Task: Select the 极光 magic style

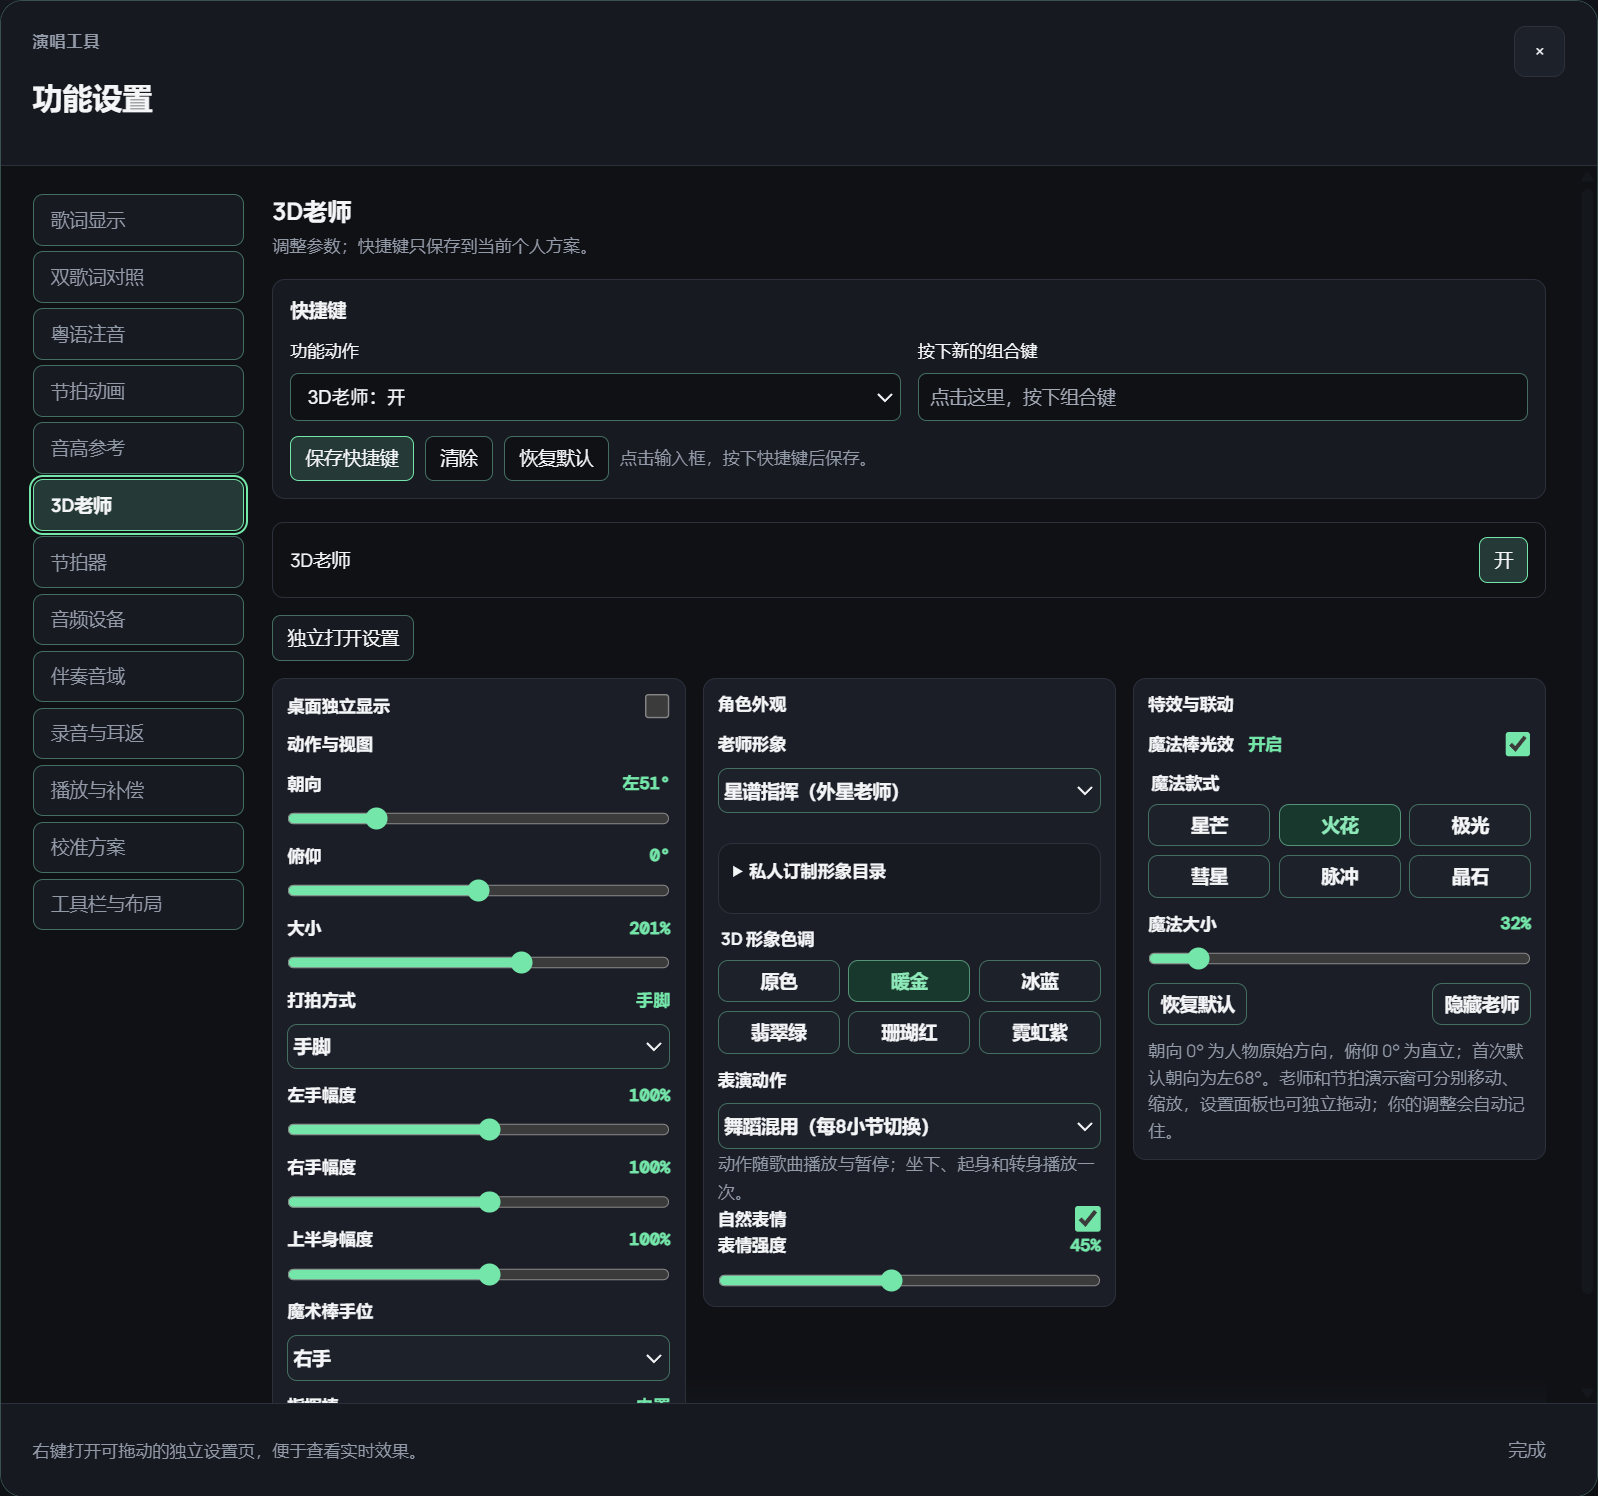Action: (1469, 826)
